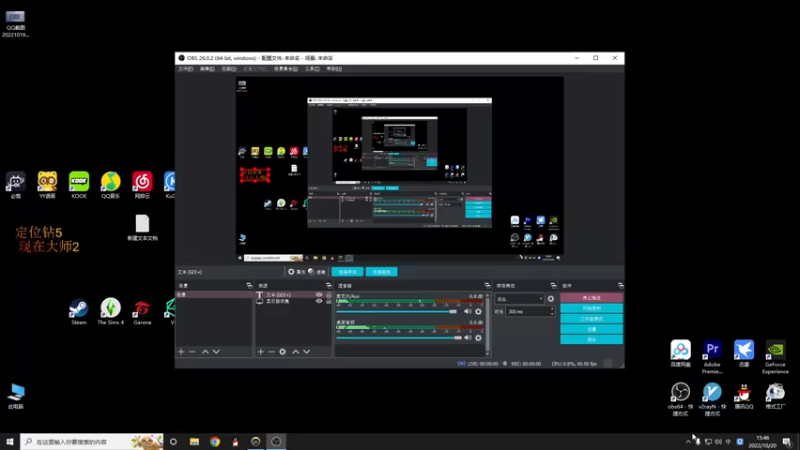
Task: Open File Explorer from the taskbar
Action: click(x=194, y=441)
